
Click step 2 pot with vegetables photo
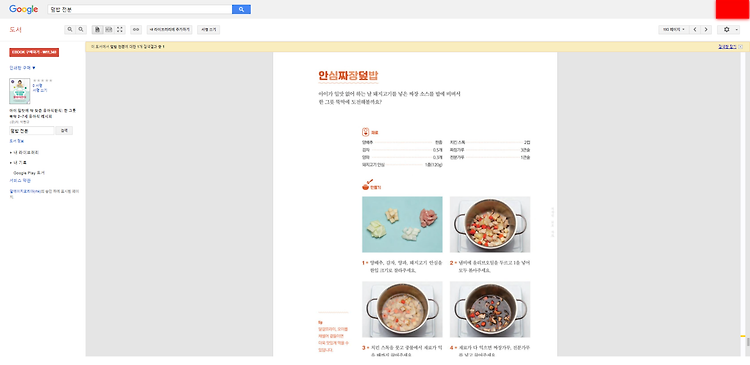click(490, 224)
